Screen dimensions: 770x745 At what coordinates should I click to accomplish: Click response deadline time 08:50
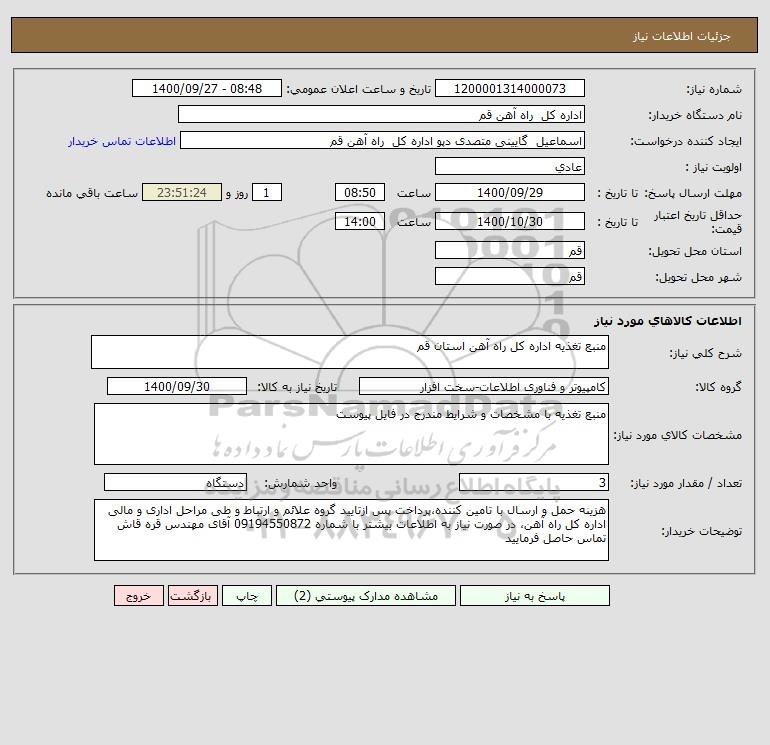[x=360, y=193]
